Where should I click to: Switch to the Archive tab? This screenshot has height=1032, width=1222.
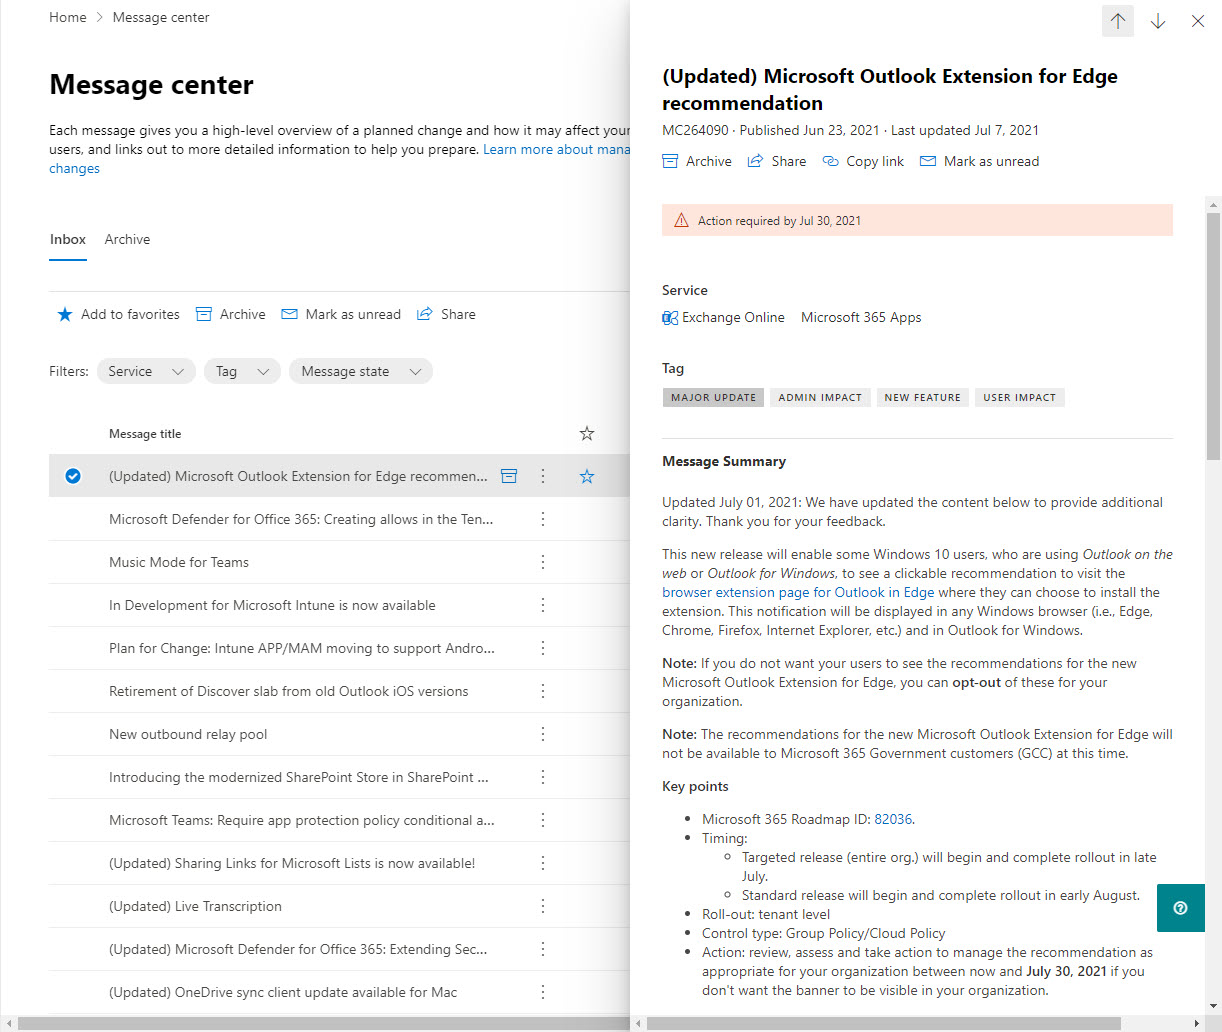click(x=127, y=239)
